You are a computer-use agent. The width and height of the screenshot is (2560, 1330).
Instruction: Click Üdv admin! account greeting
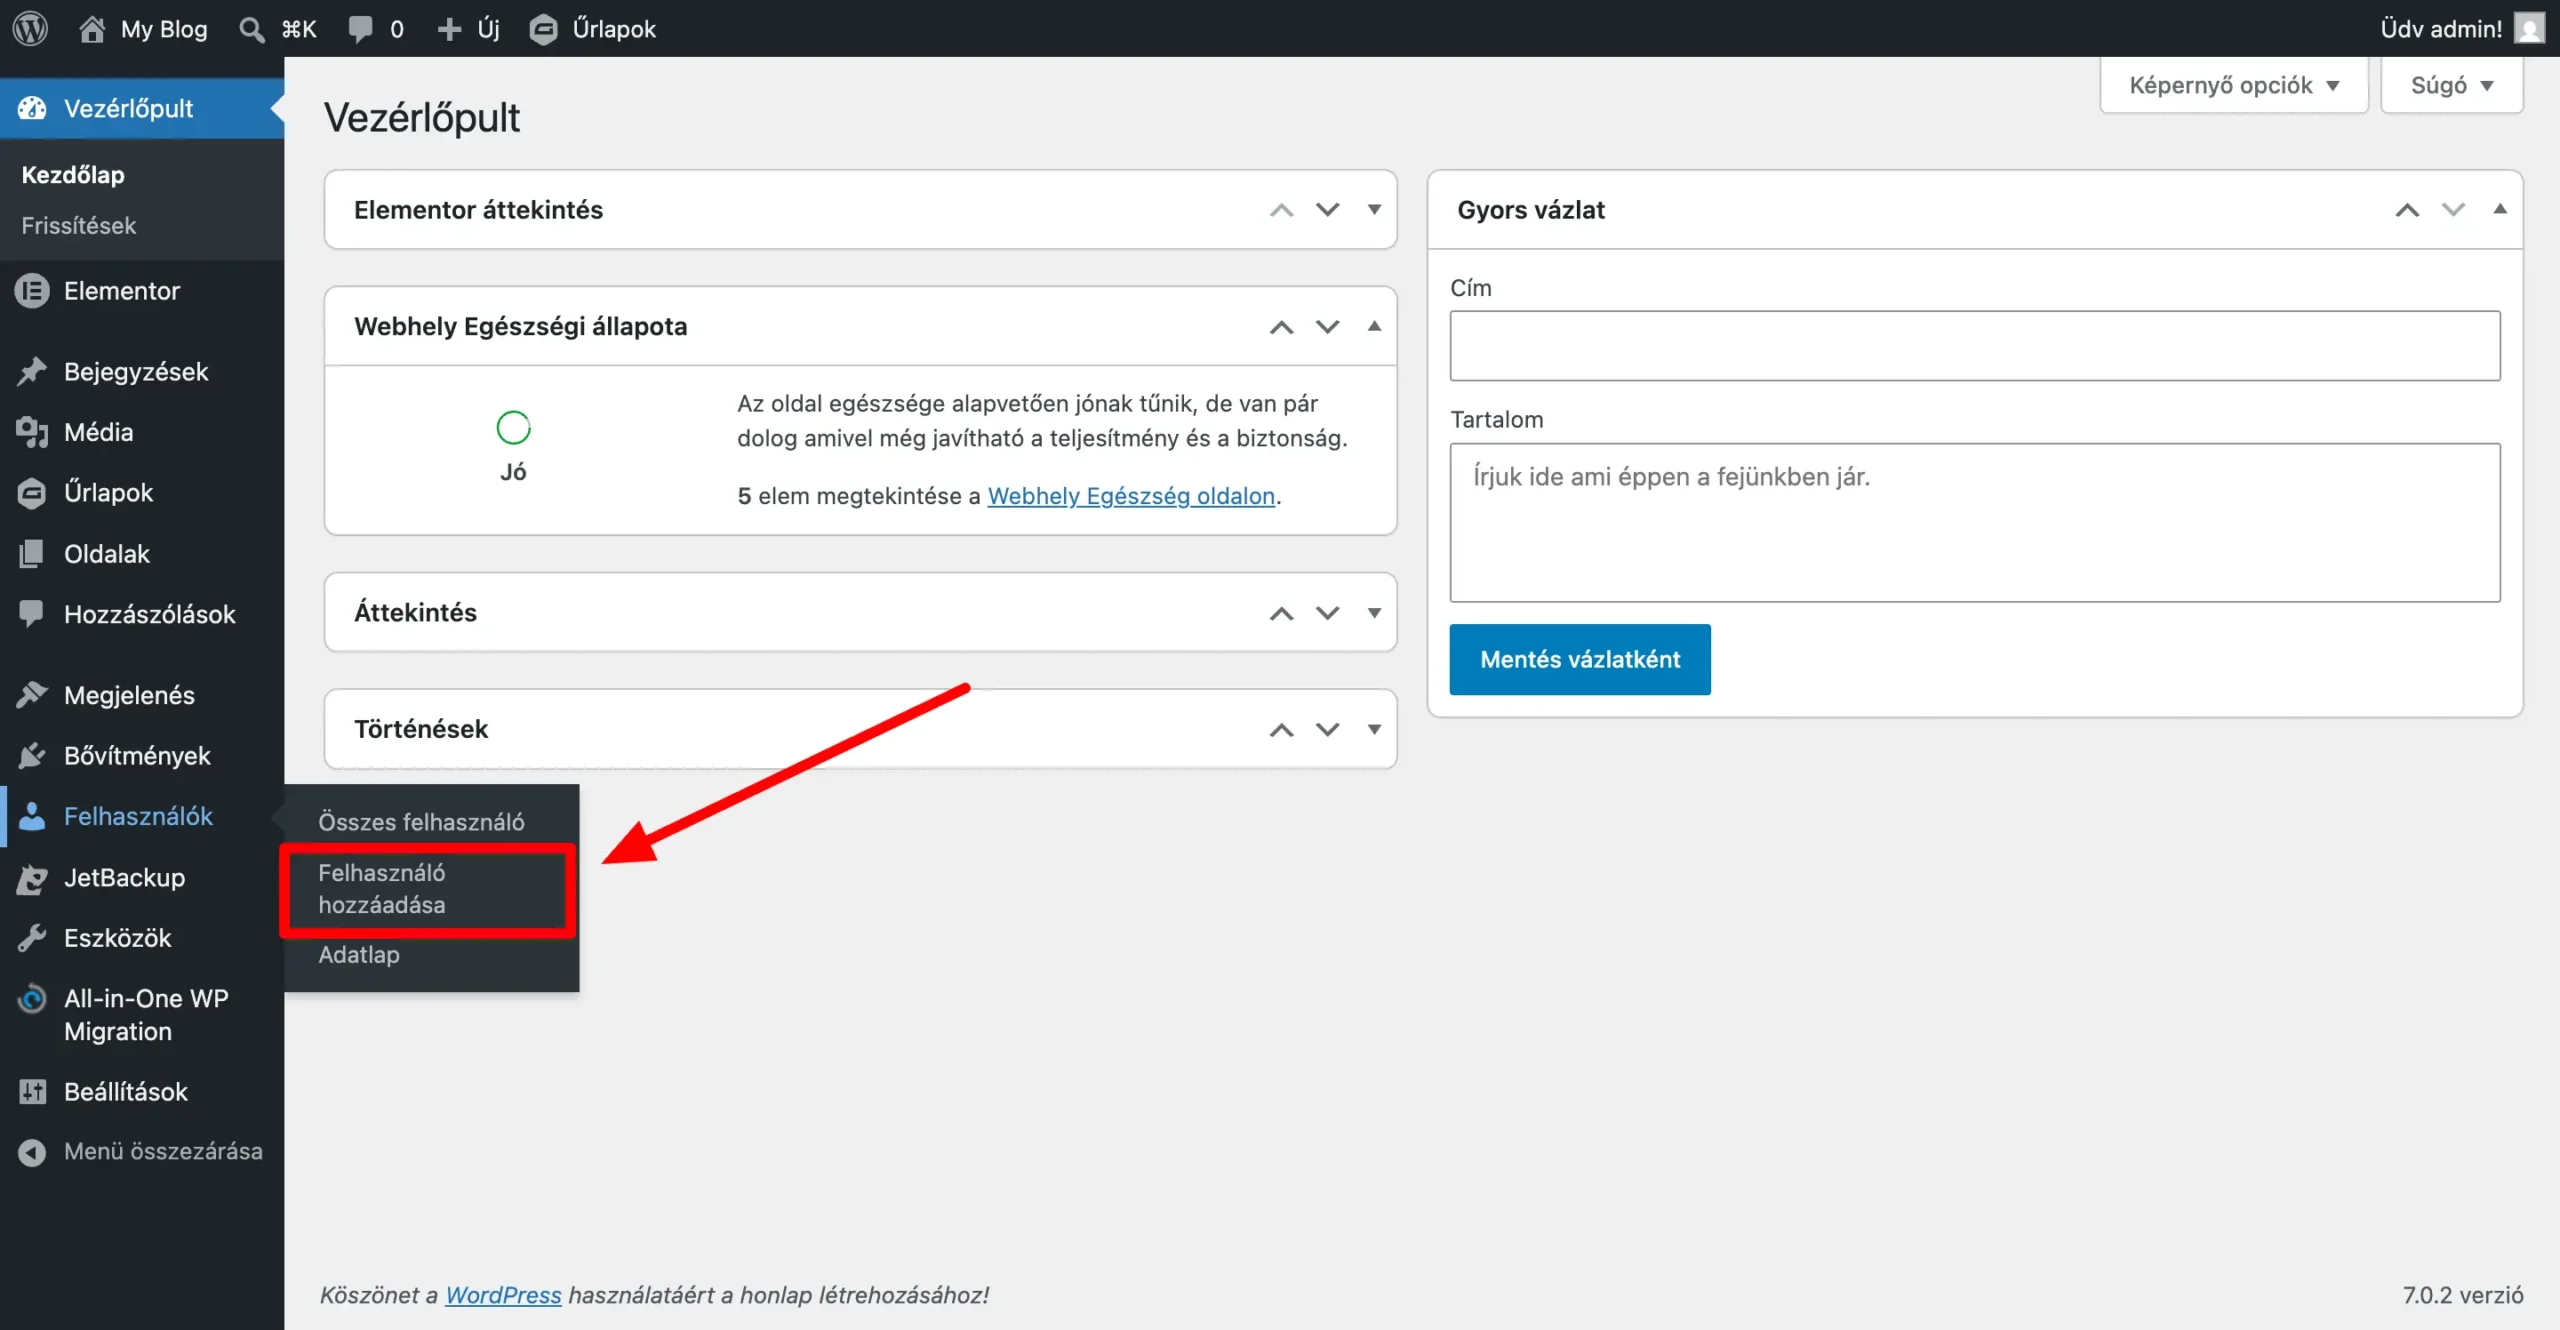(2441, 29)
